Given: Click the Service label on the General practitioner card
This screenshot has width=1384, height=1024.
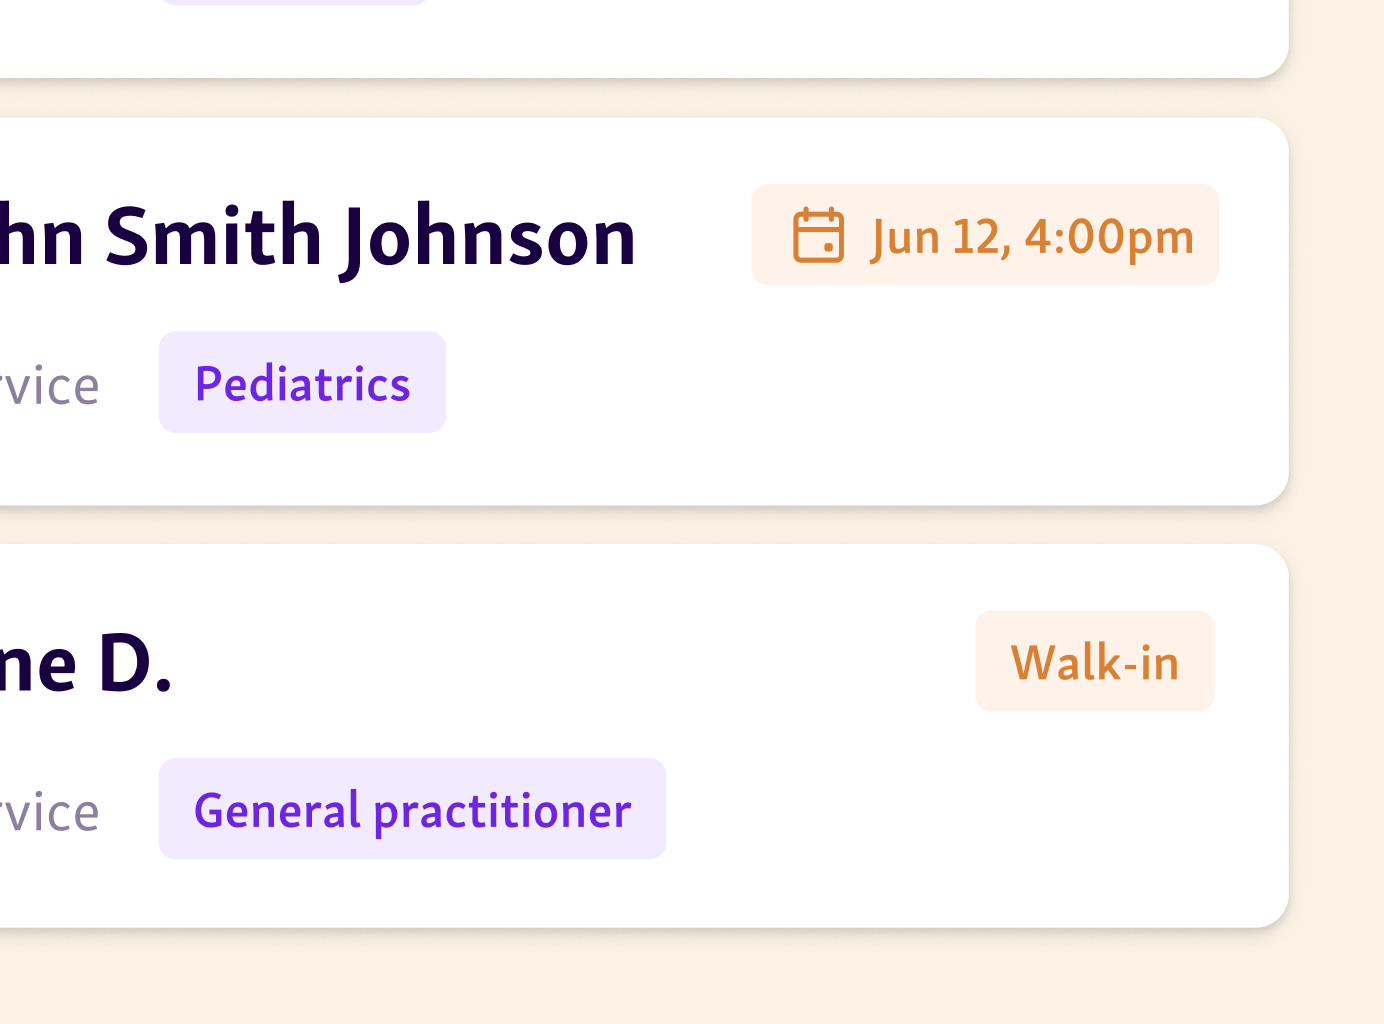Looking at the screenshot, I should click(50, 810).
